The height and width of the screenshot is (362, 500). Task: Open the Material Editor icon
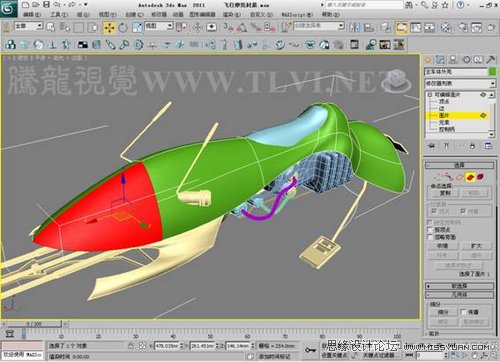[446, 27]
